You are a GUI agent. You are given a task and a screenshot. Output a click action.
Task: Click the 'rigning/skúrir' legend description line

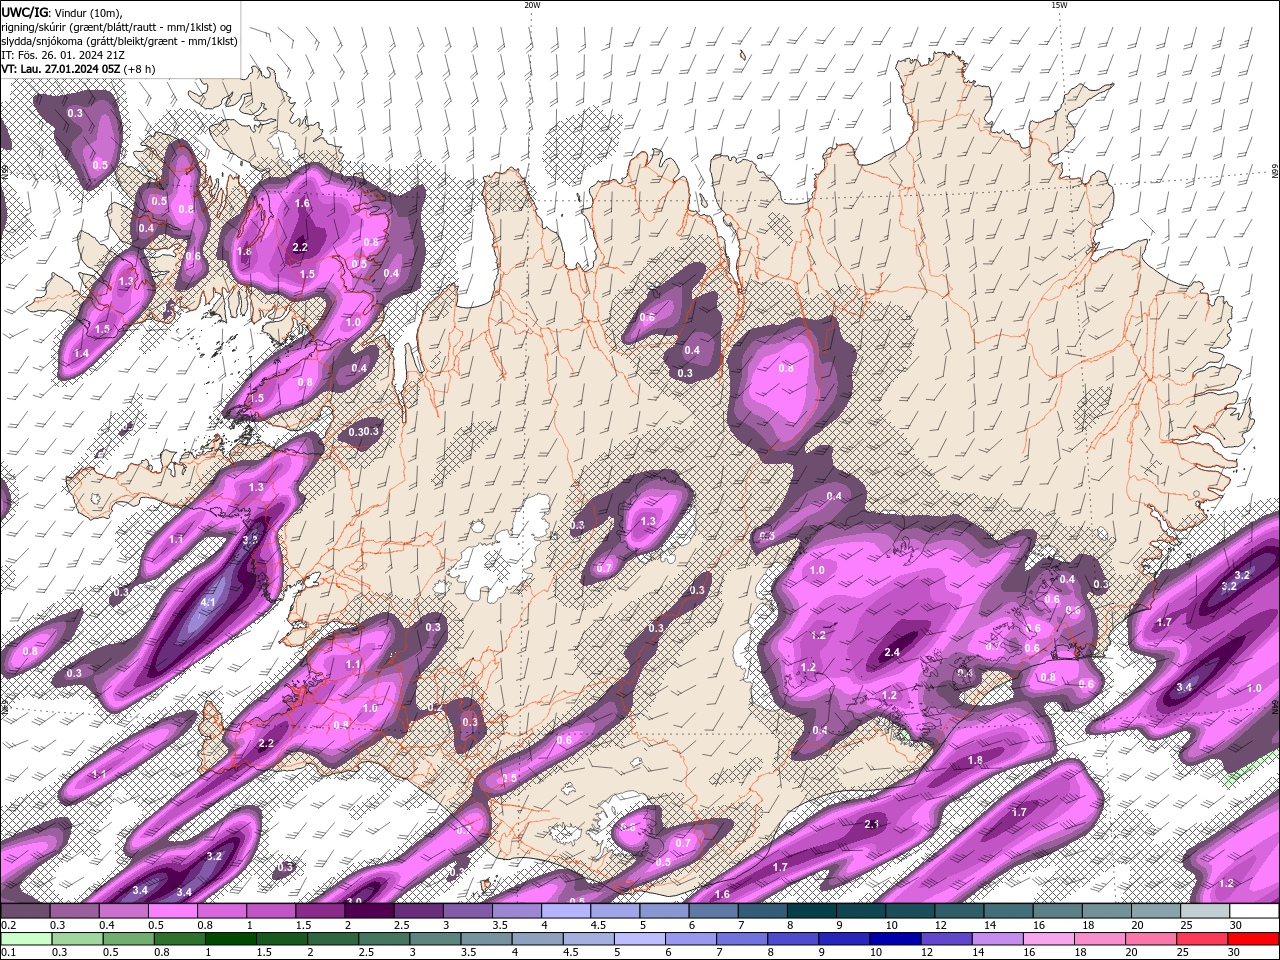pyautogui.click(x=118, y=27)
